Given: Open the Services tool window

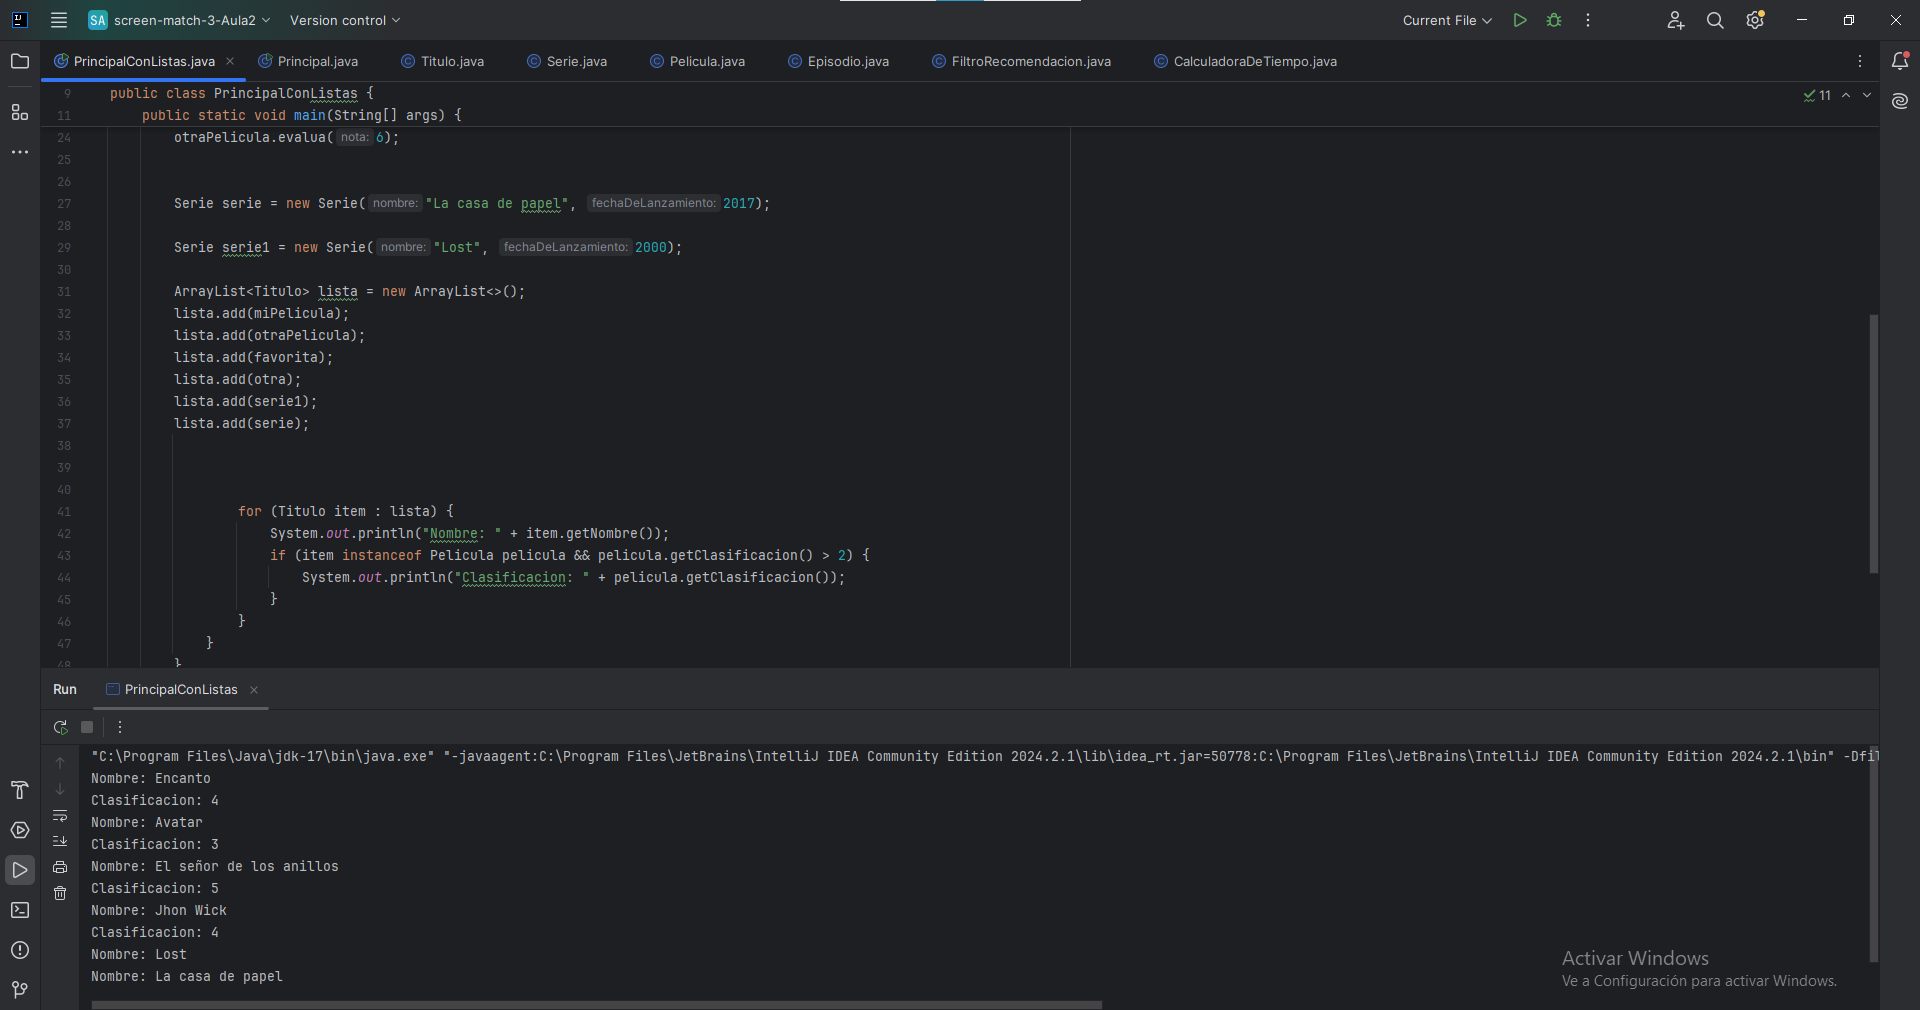Looking at the screenshot, I should click(20, 830).
